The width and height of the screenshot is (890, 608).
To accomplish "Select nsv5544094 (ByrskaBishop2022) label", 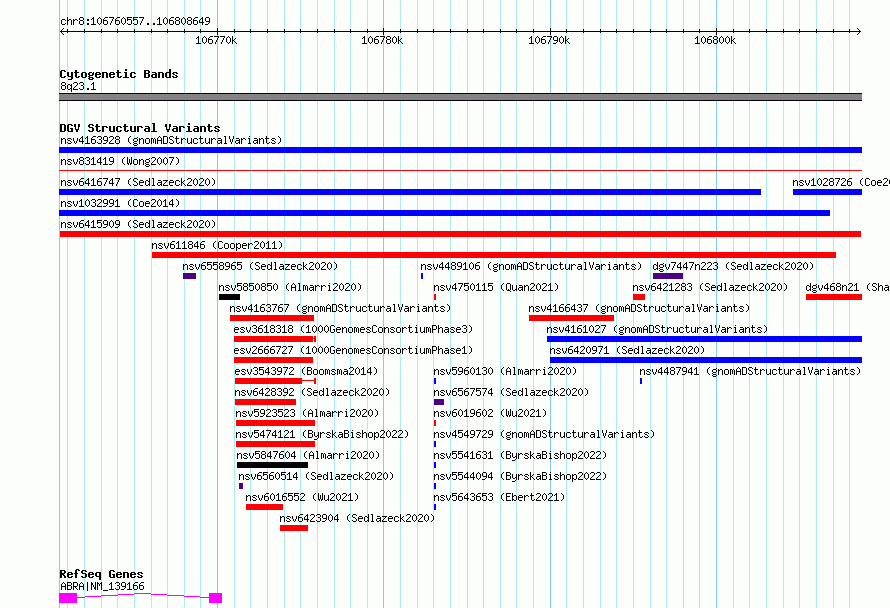I will pos(520,476).
